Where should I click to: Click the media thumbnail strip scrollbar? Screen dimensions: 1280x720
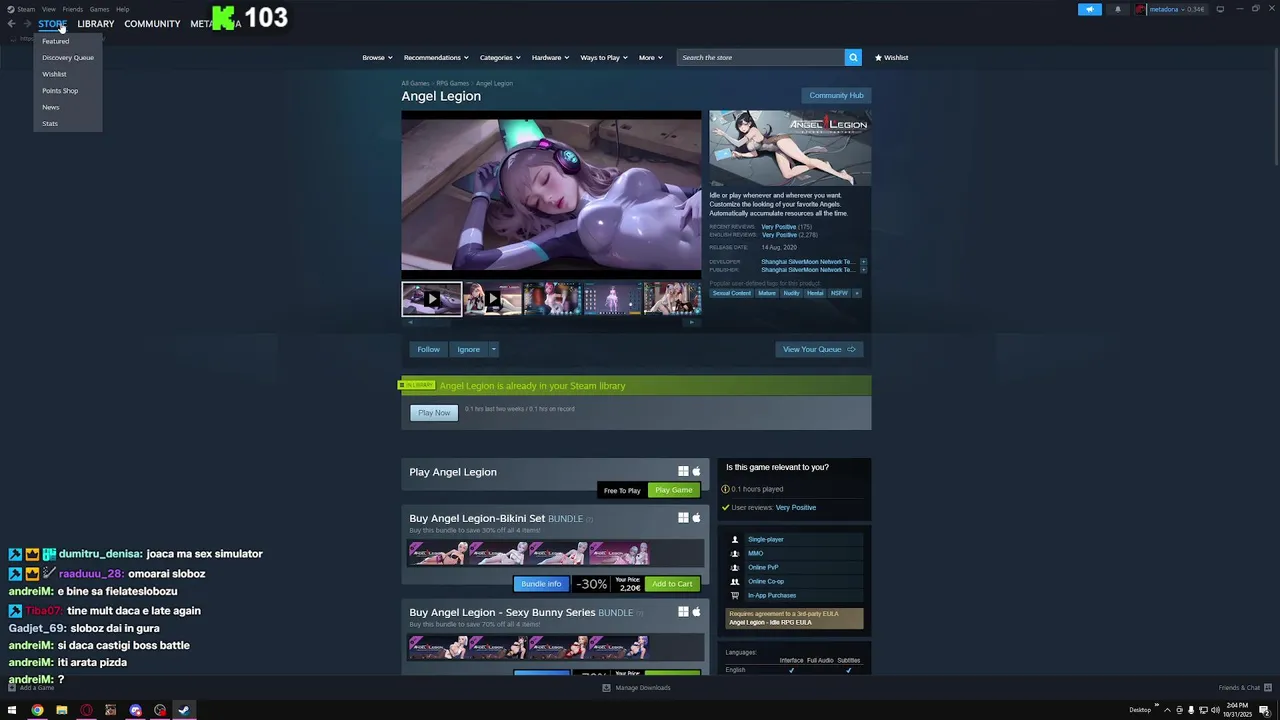coord(551,322)
